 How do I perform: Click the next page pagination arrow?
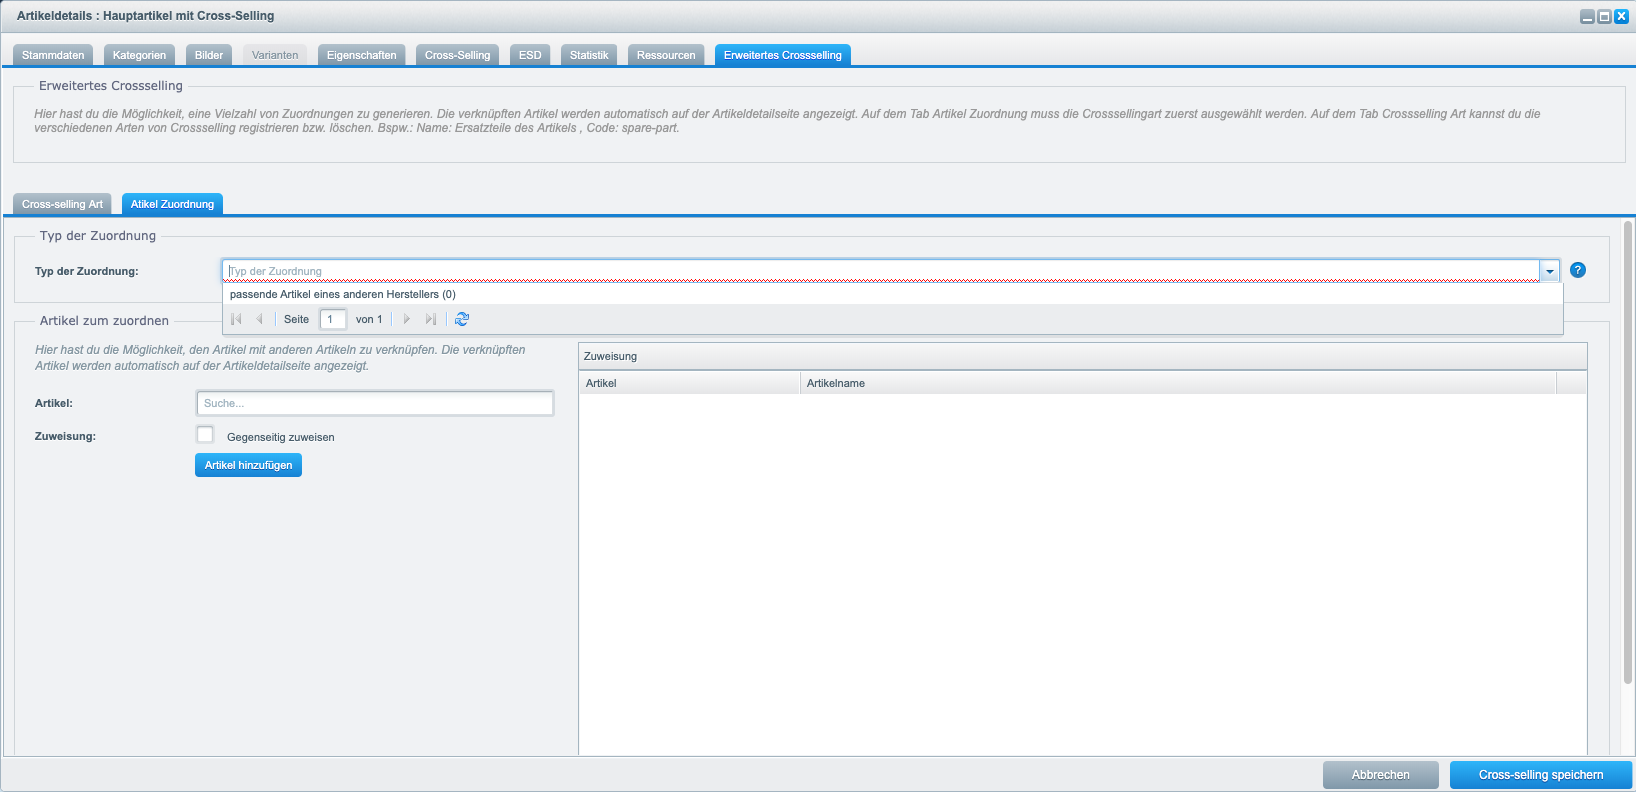pyautogui.click(x=406, y=319)
